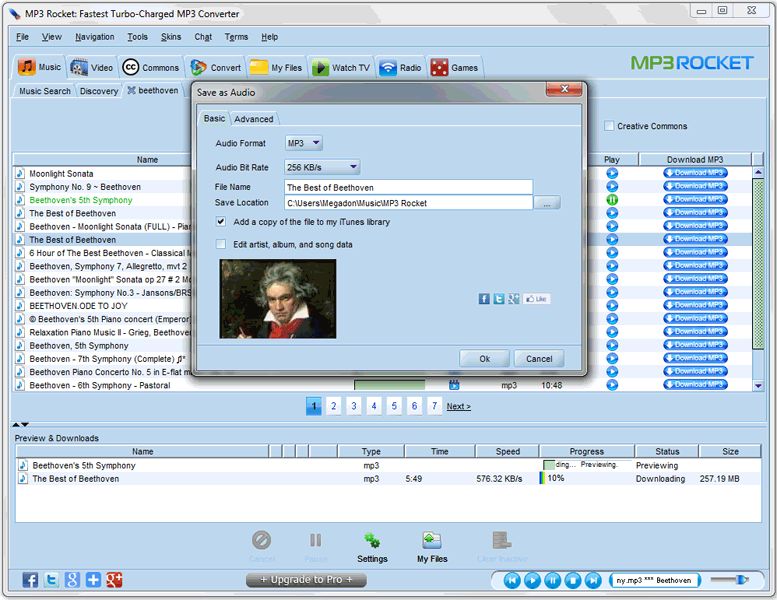
Task: Select The Best of Beethoven download row
Action: point(388,479)
